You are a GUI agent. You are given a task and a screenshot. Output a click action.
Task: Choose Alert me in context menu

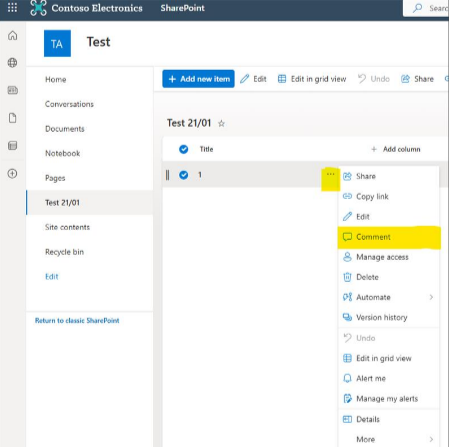click(x=389, y=378)
